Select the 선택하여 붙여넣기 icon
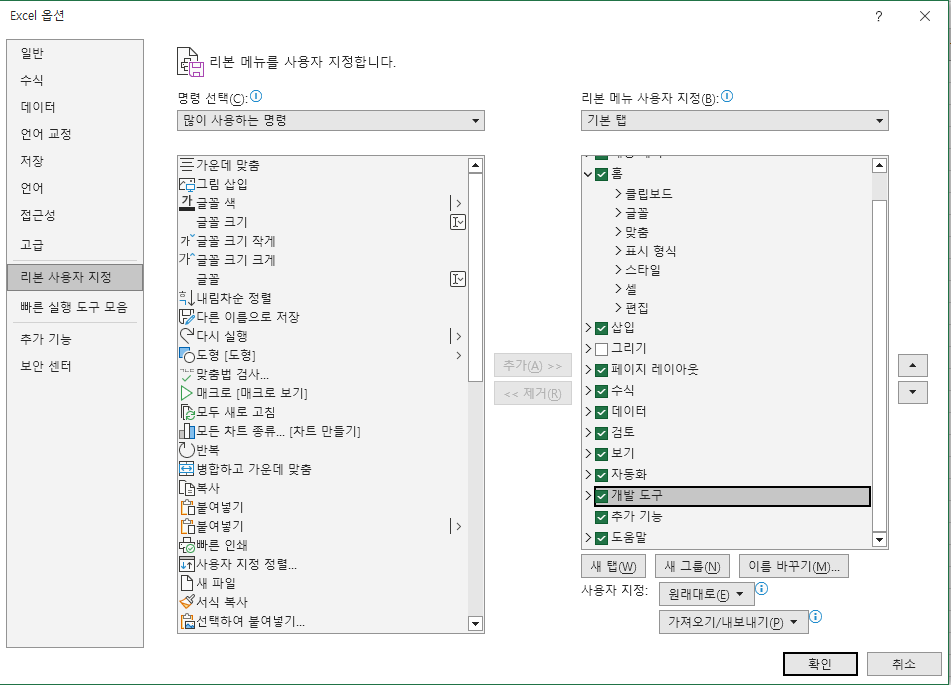Image resolution: width=951 pixels, height=685 pixels. pos(187,621)
